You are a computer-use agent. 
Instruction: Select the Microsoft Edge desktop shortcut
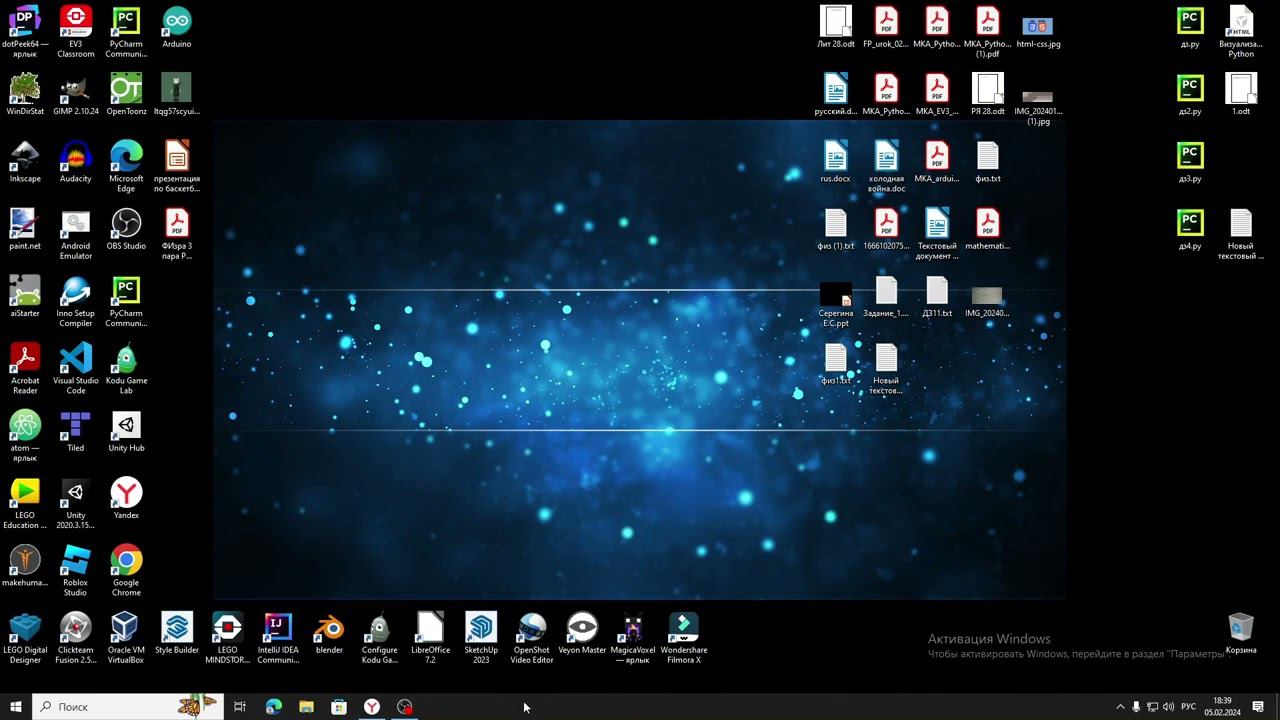click(126, 165)
